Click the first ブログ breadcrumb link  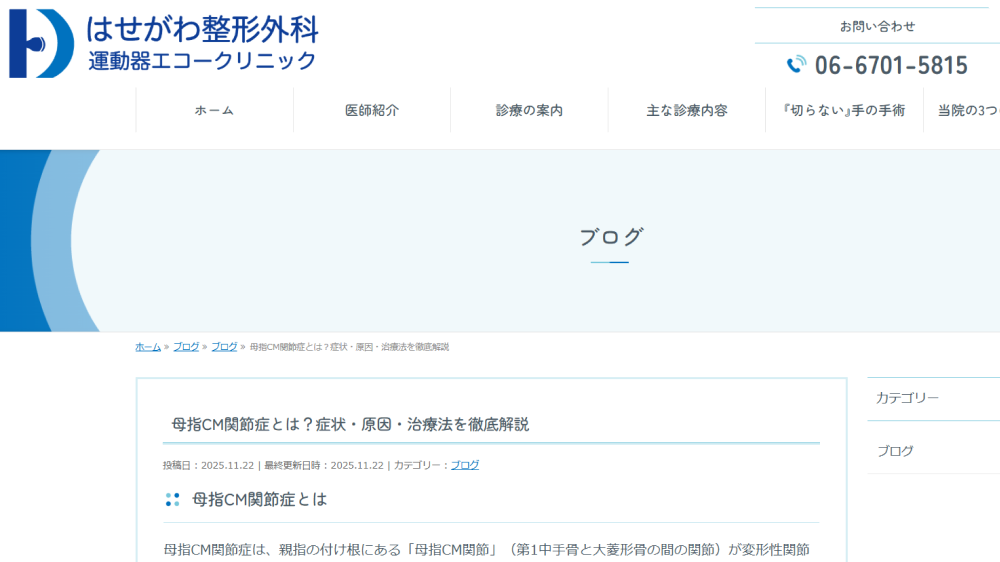tap(186, 347)
